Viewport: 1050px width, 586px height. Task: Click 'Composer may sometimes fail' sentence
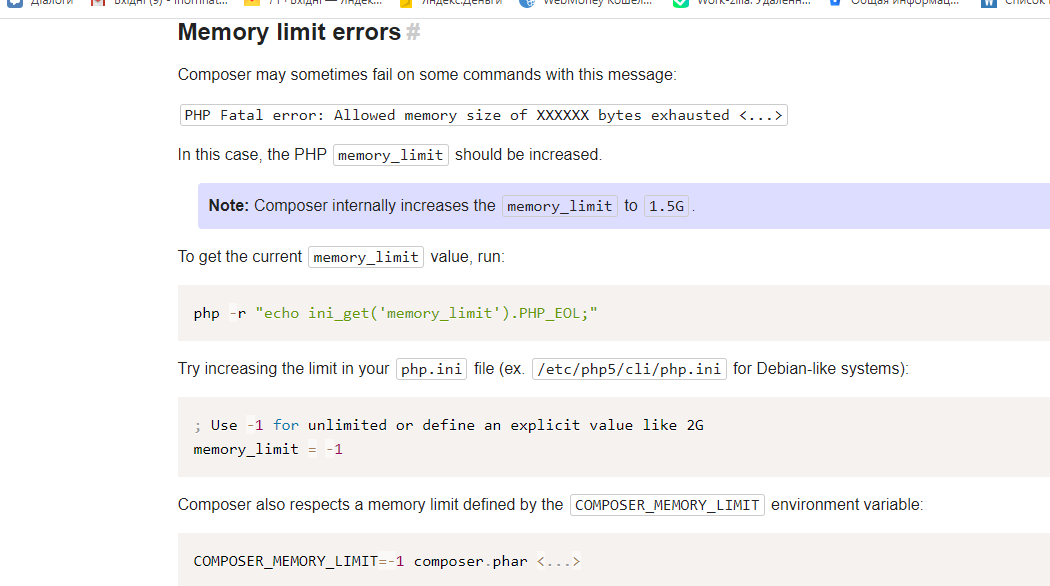427,74
